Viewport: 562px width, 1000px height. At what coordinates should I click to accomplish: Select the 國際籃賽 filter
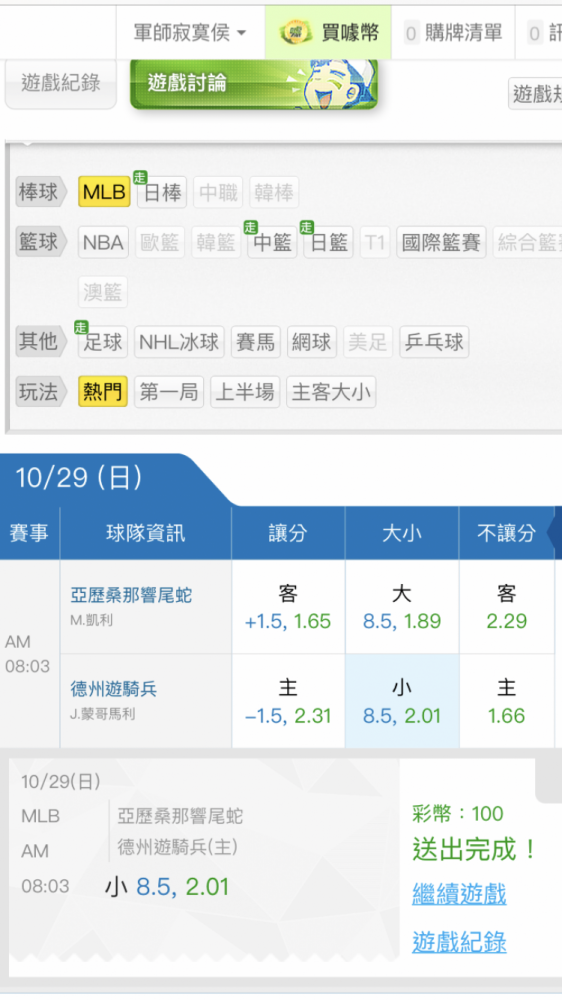point(441,242)
